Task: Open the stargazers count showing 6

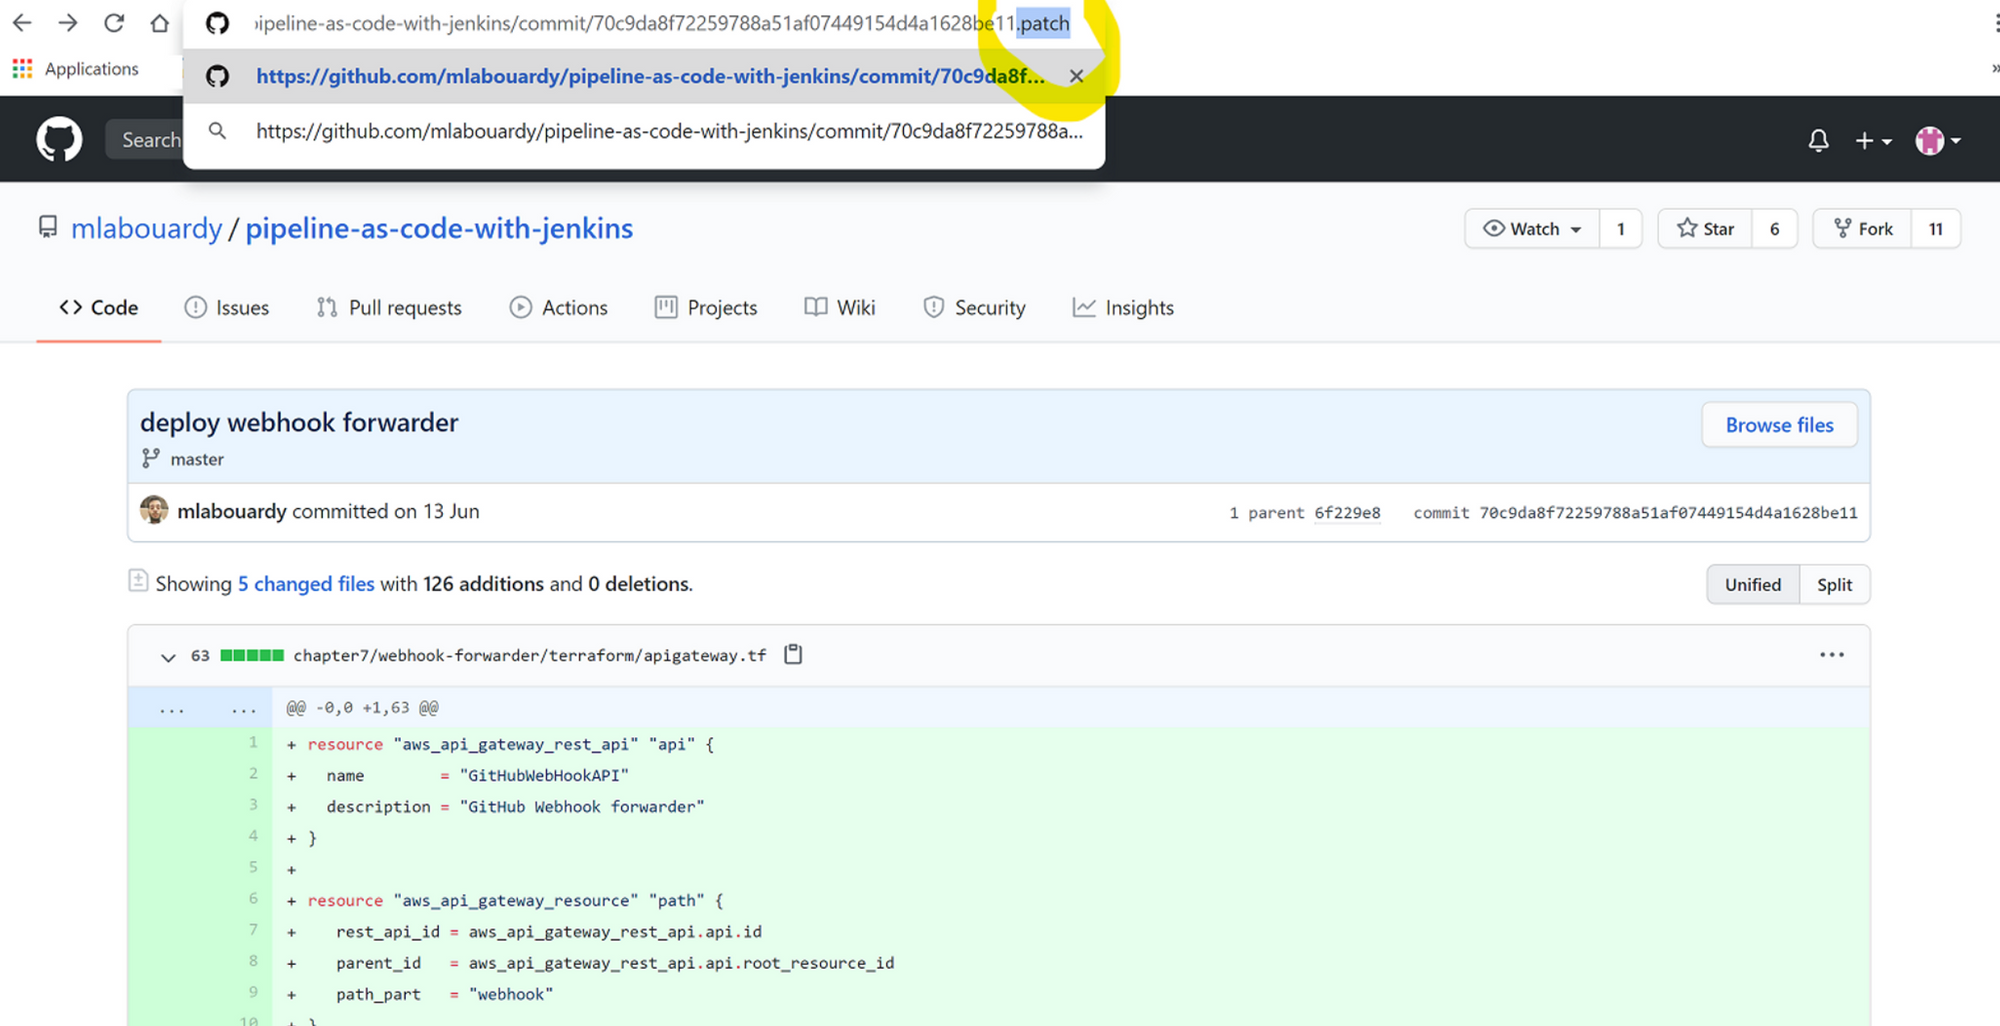Action: [x=1775, y=229]
